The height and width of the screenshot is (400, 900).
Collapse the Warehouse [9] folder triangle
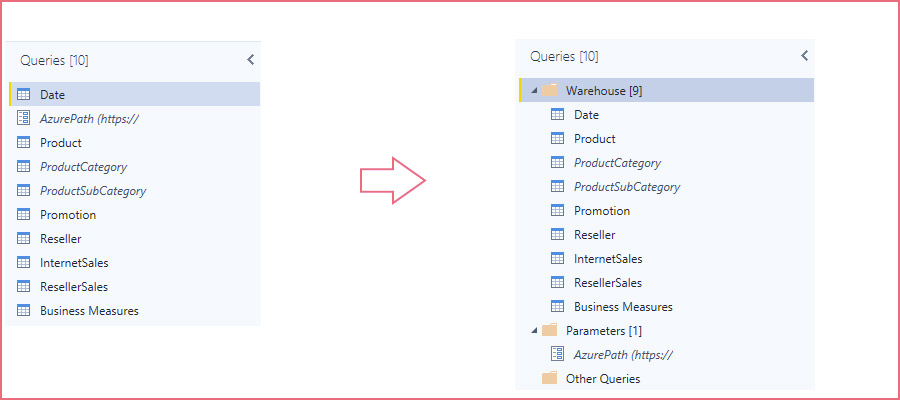point(534,91)
